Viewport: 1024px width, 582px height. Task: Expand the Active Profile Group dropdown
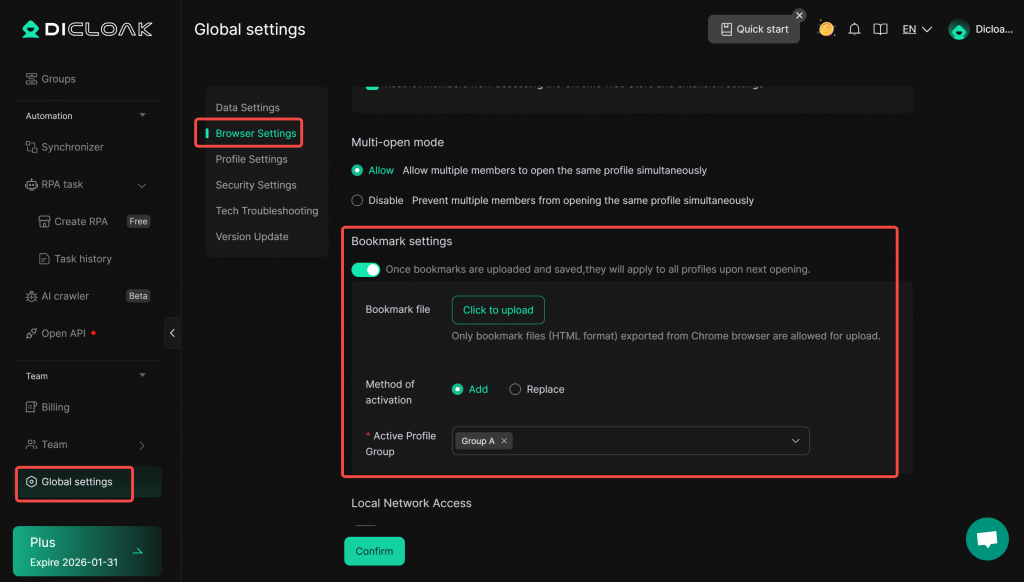point(796,441)
